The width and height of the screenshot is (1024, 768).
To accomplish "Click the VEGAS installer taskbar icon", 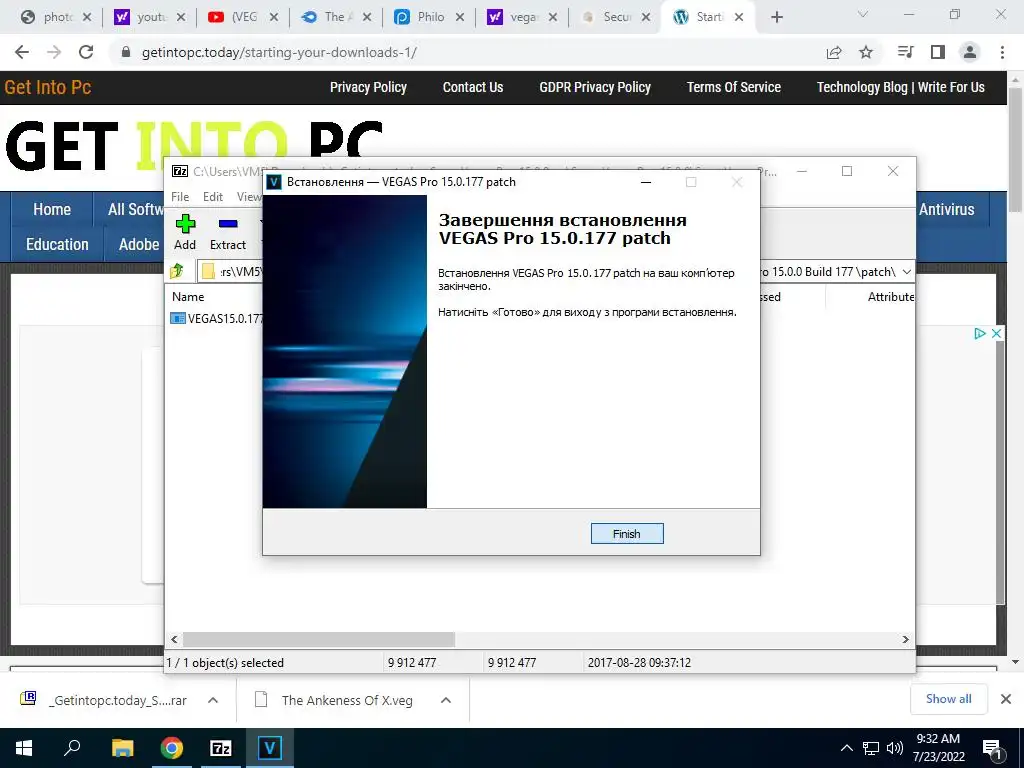I will 270,748.
